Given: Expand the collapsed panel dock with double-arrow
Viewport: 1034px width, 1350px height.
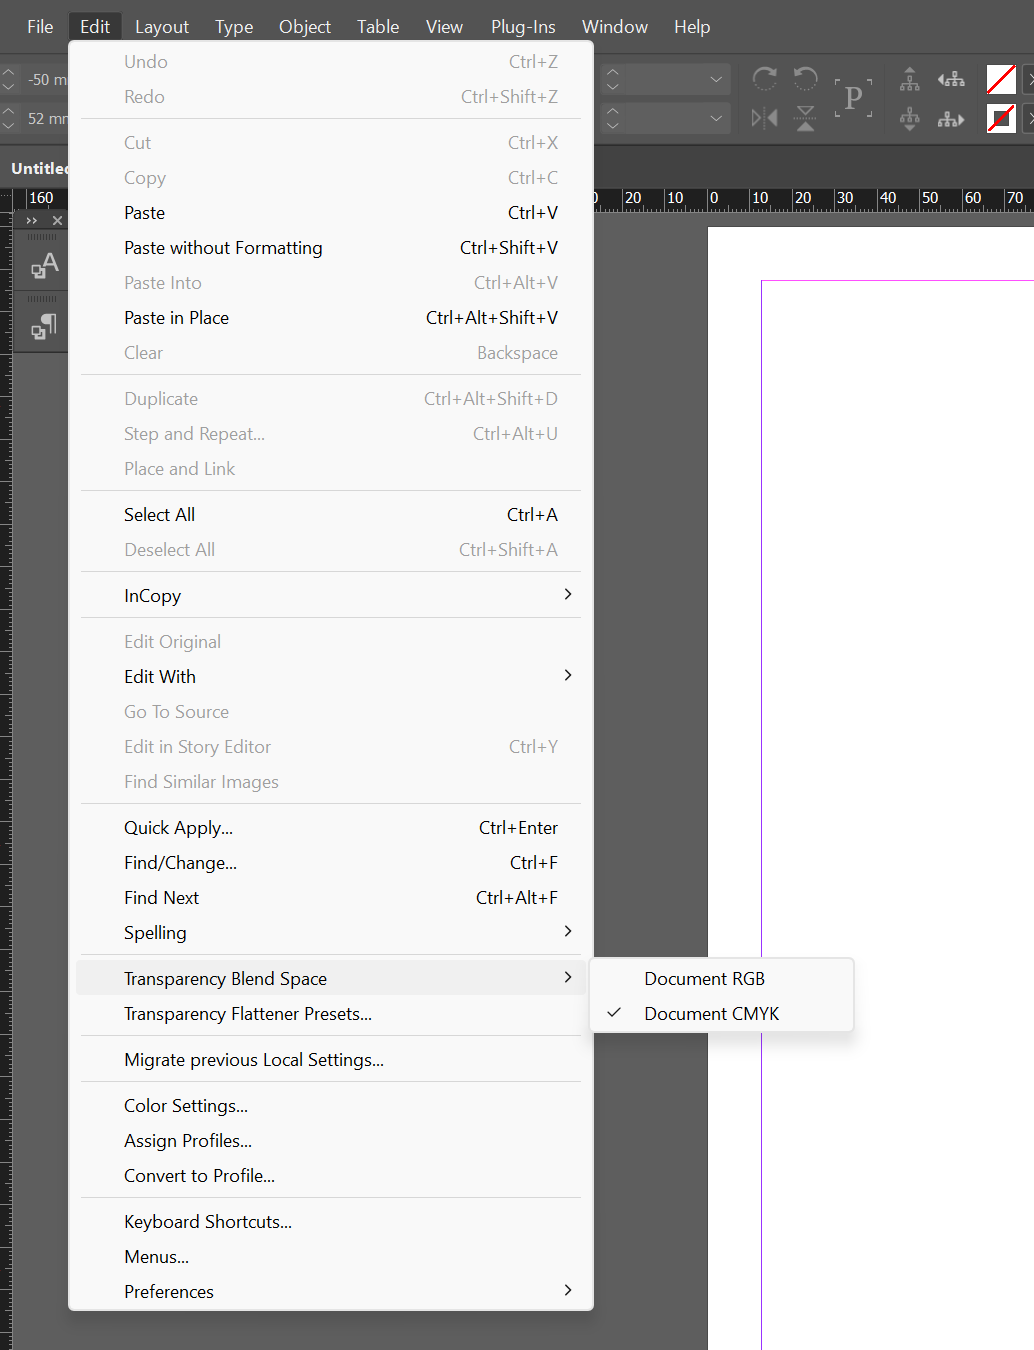Looking at the screenshot, I should 32,220.
